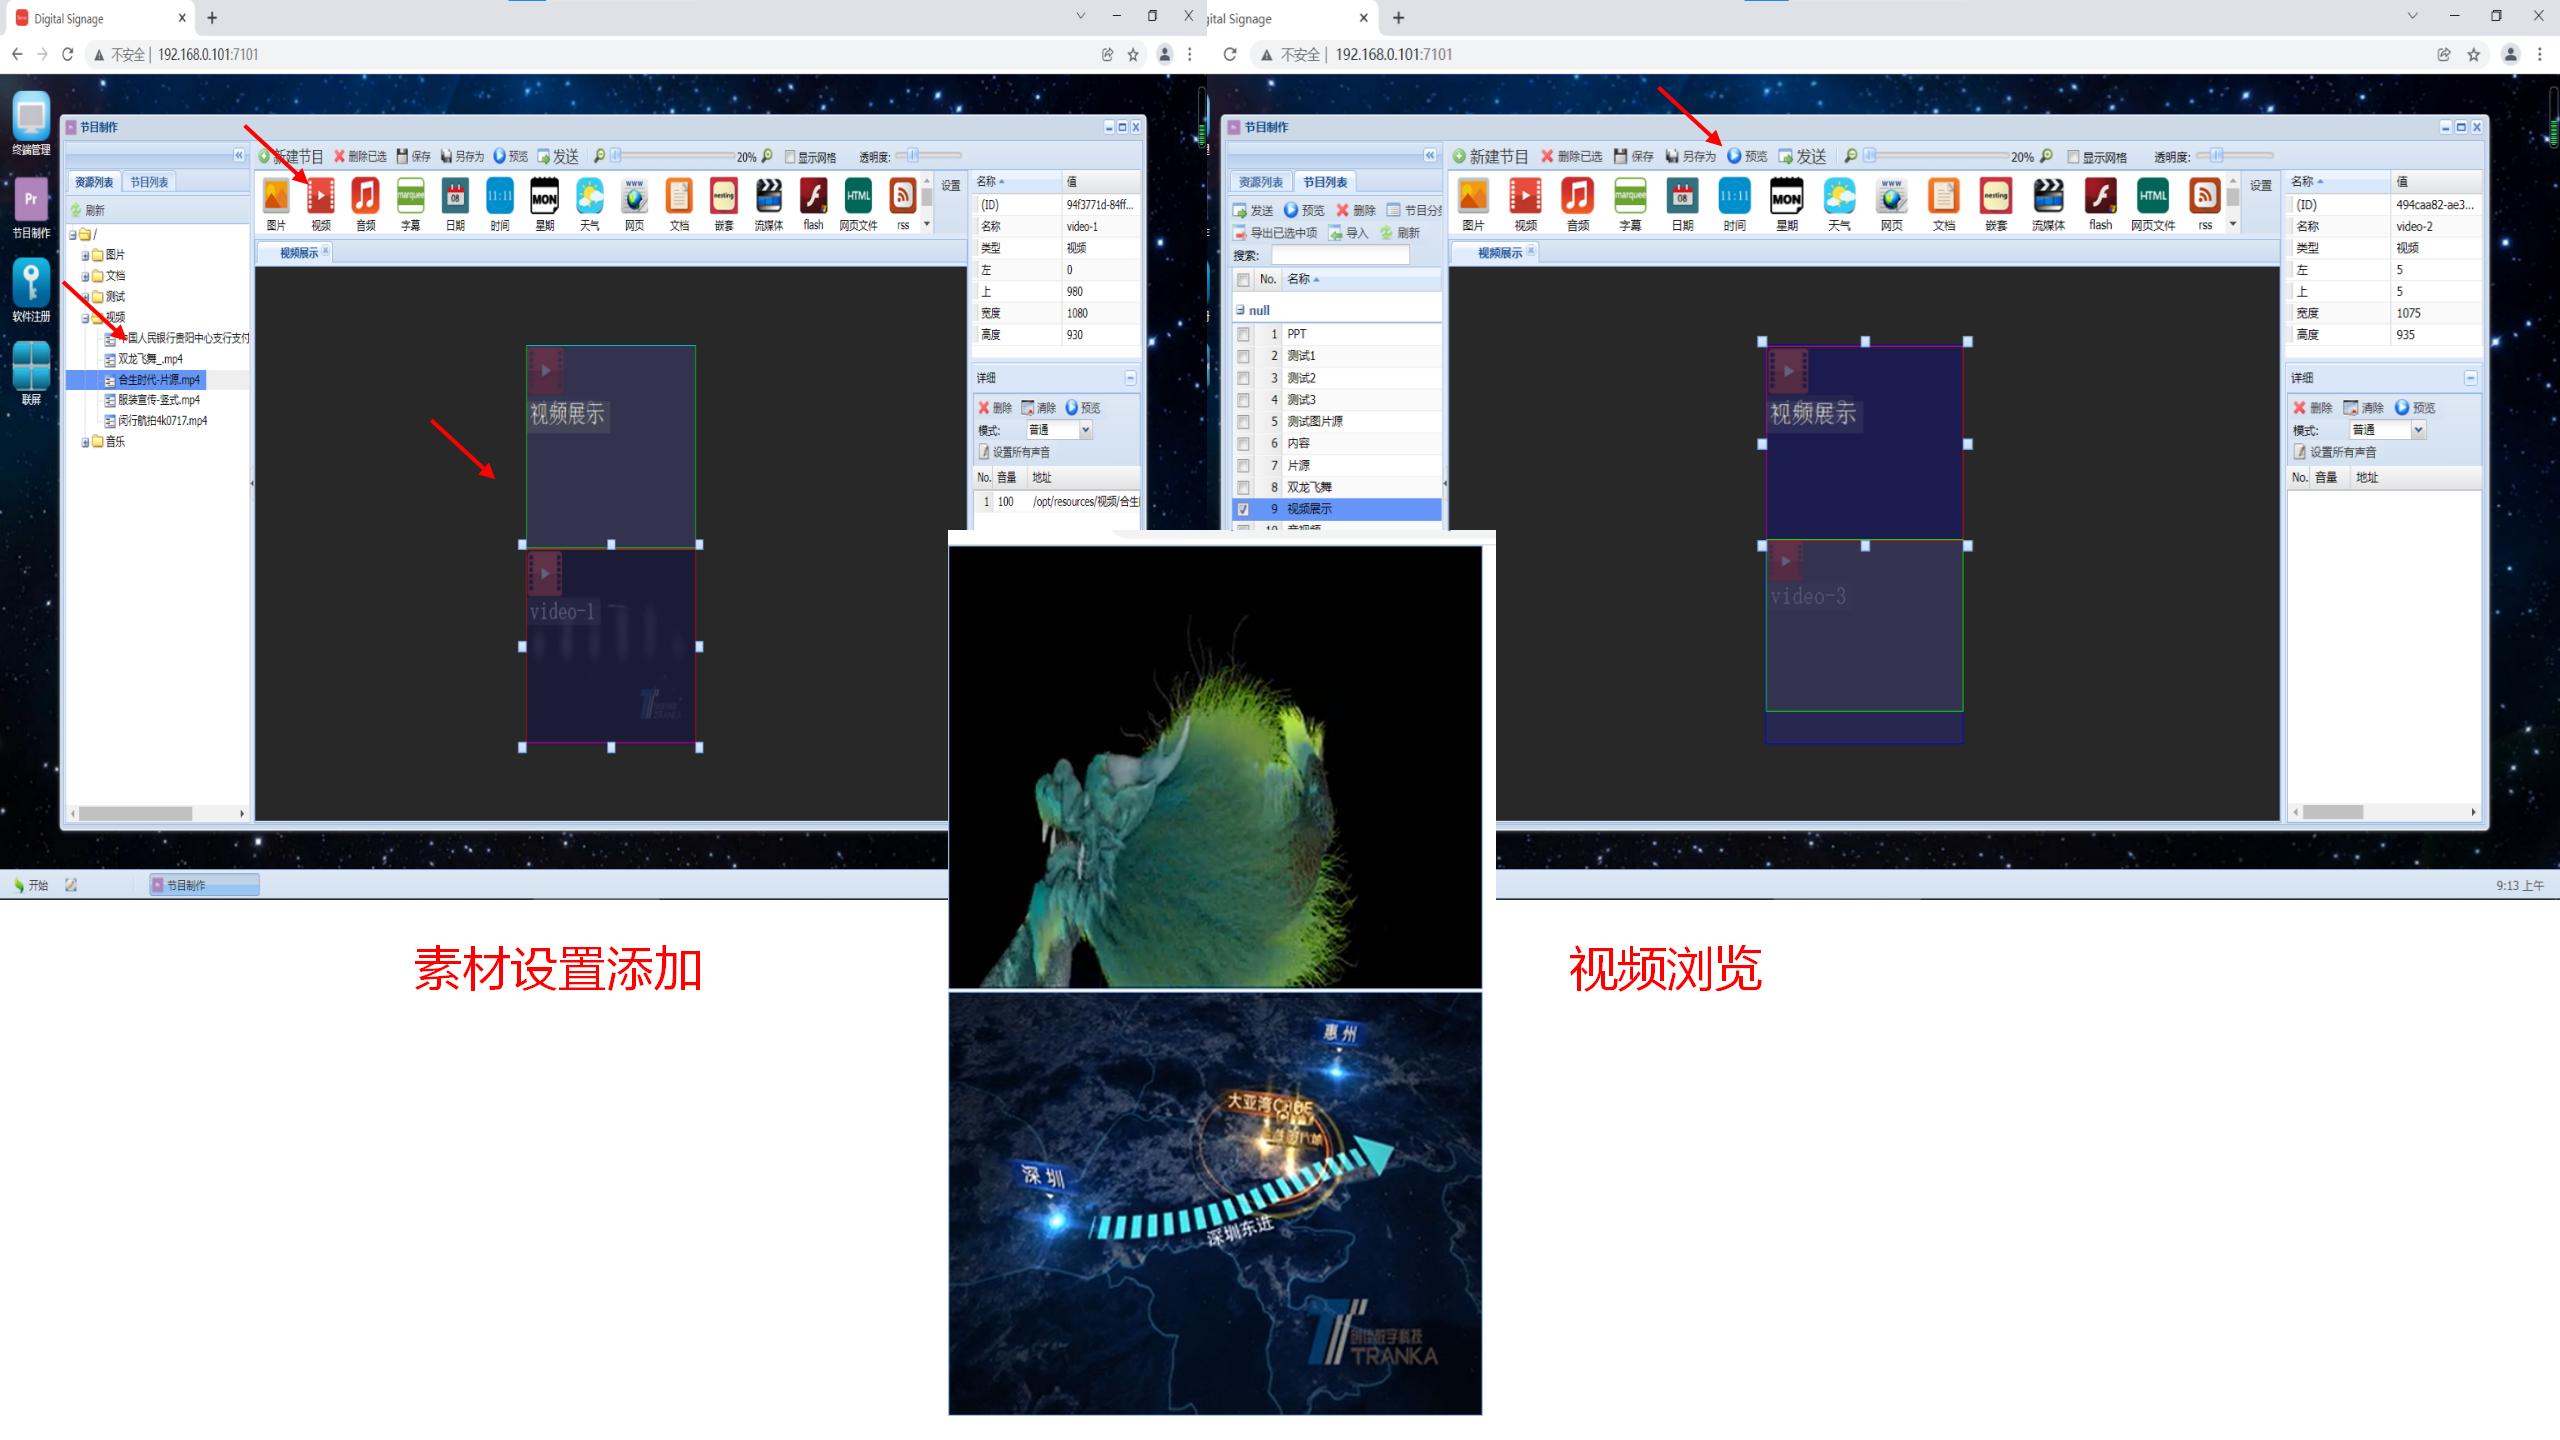
Task: Pick the 网页 globe icon in left window
Action: 634,196
